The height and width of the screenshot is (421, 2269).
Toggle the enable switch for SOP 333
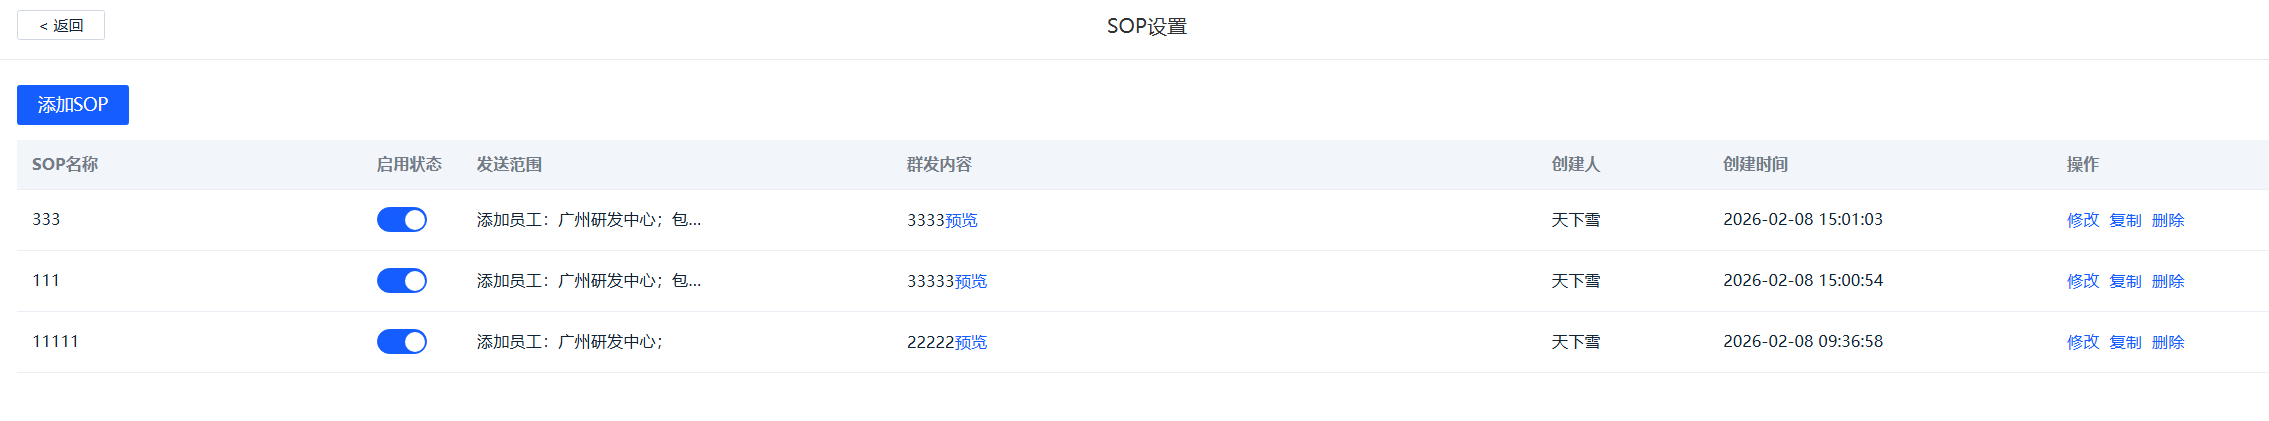click(402, 220)
